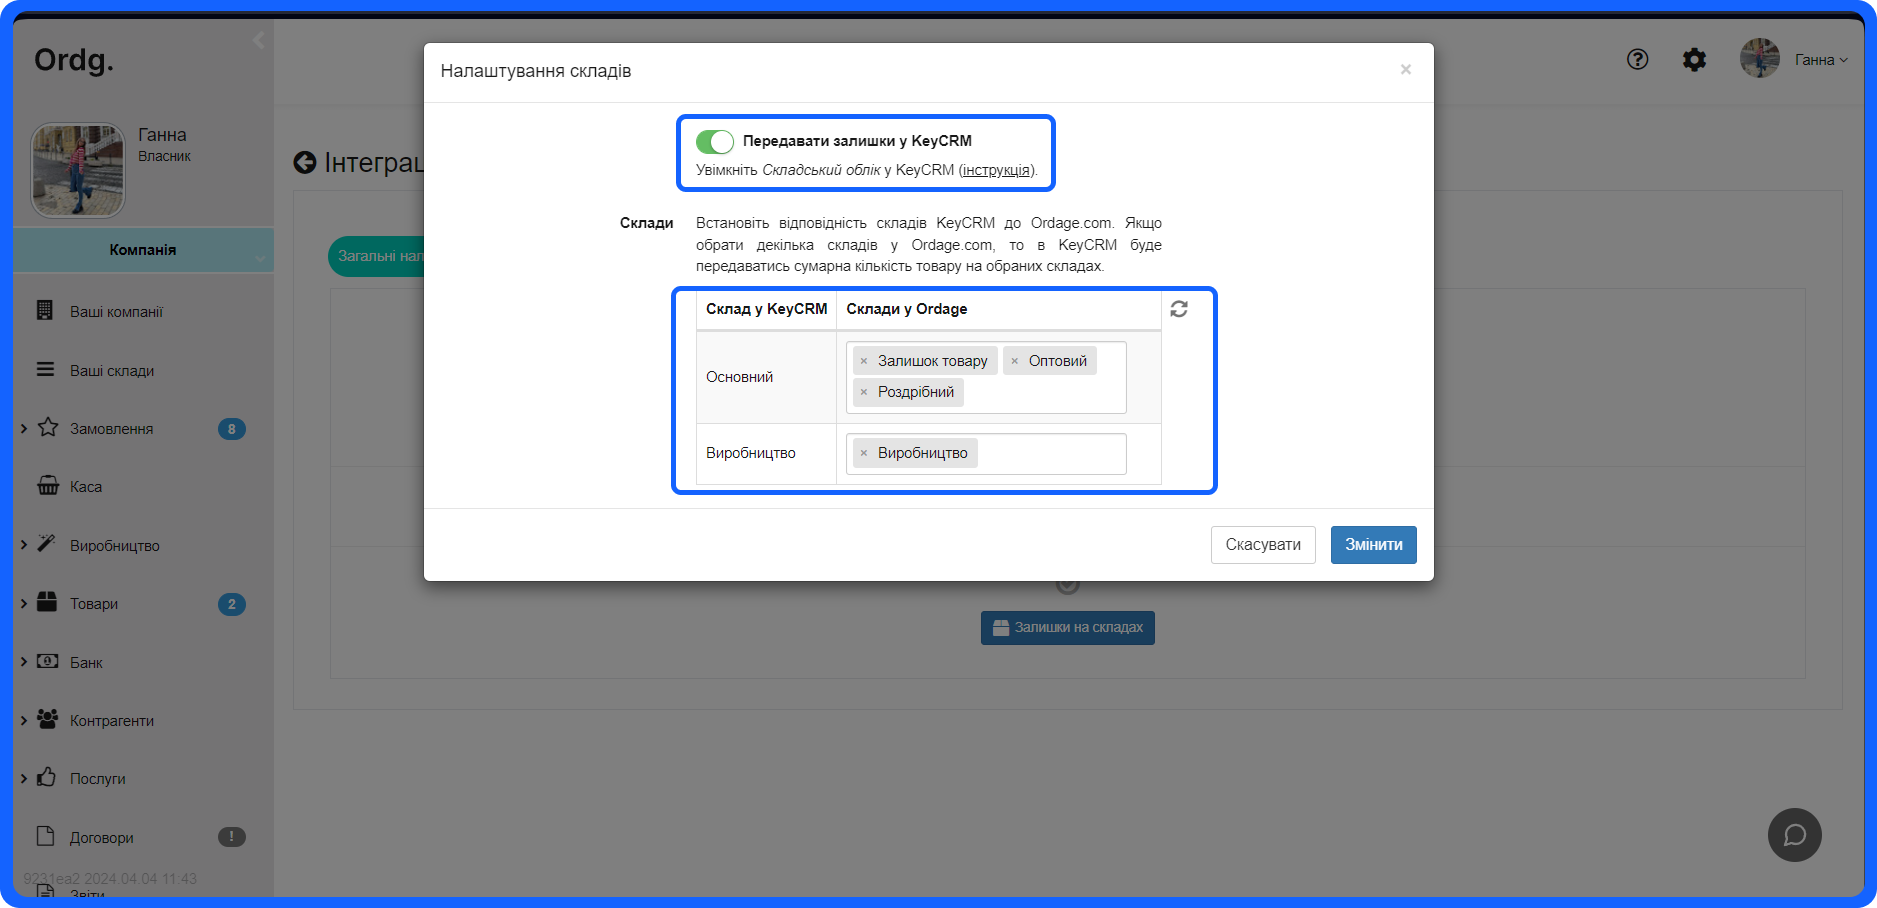Close the warehouse settings dialog
The width and height of the screenshot is (1877, 908).
point(1405,70)
